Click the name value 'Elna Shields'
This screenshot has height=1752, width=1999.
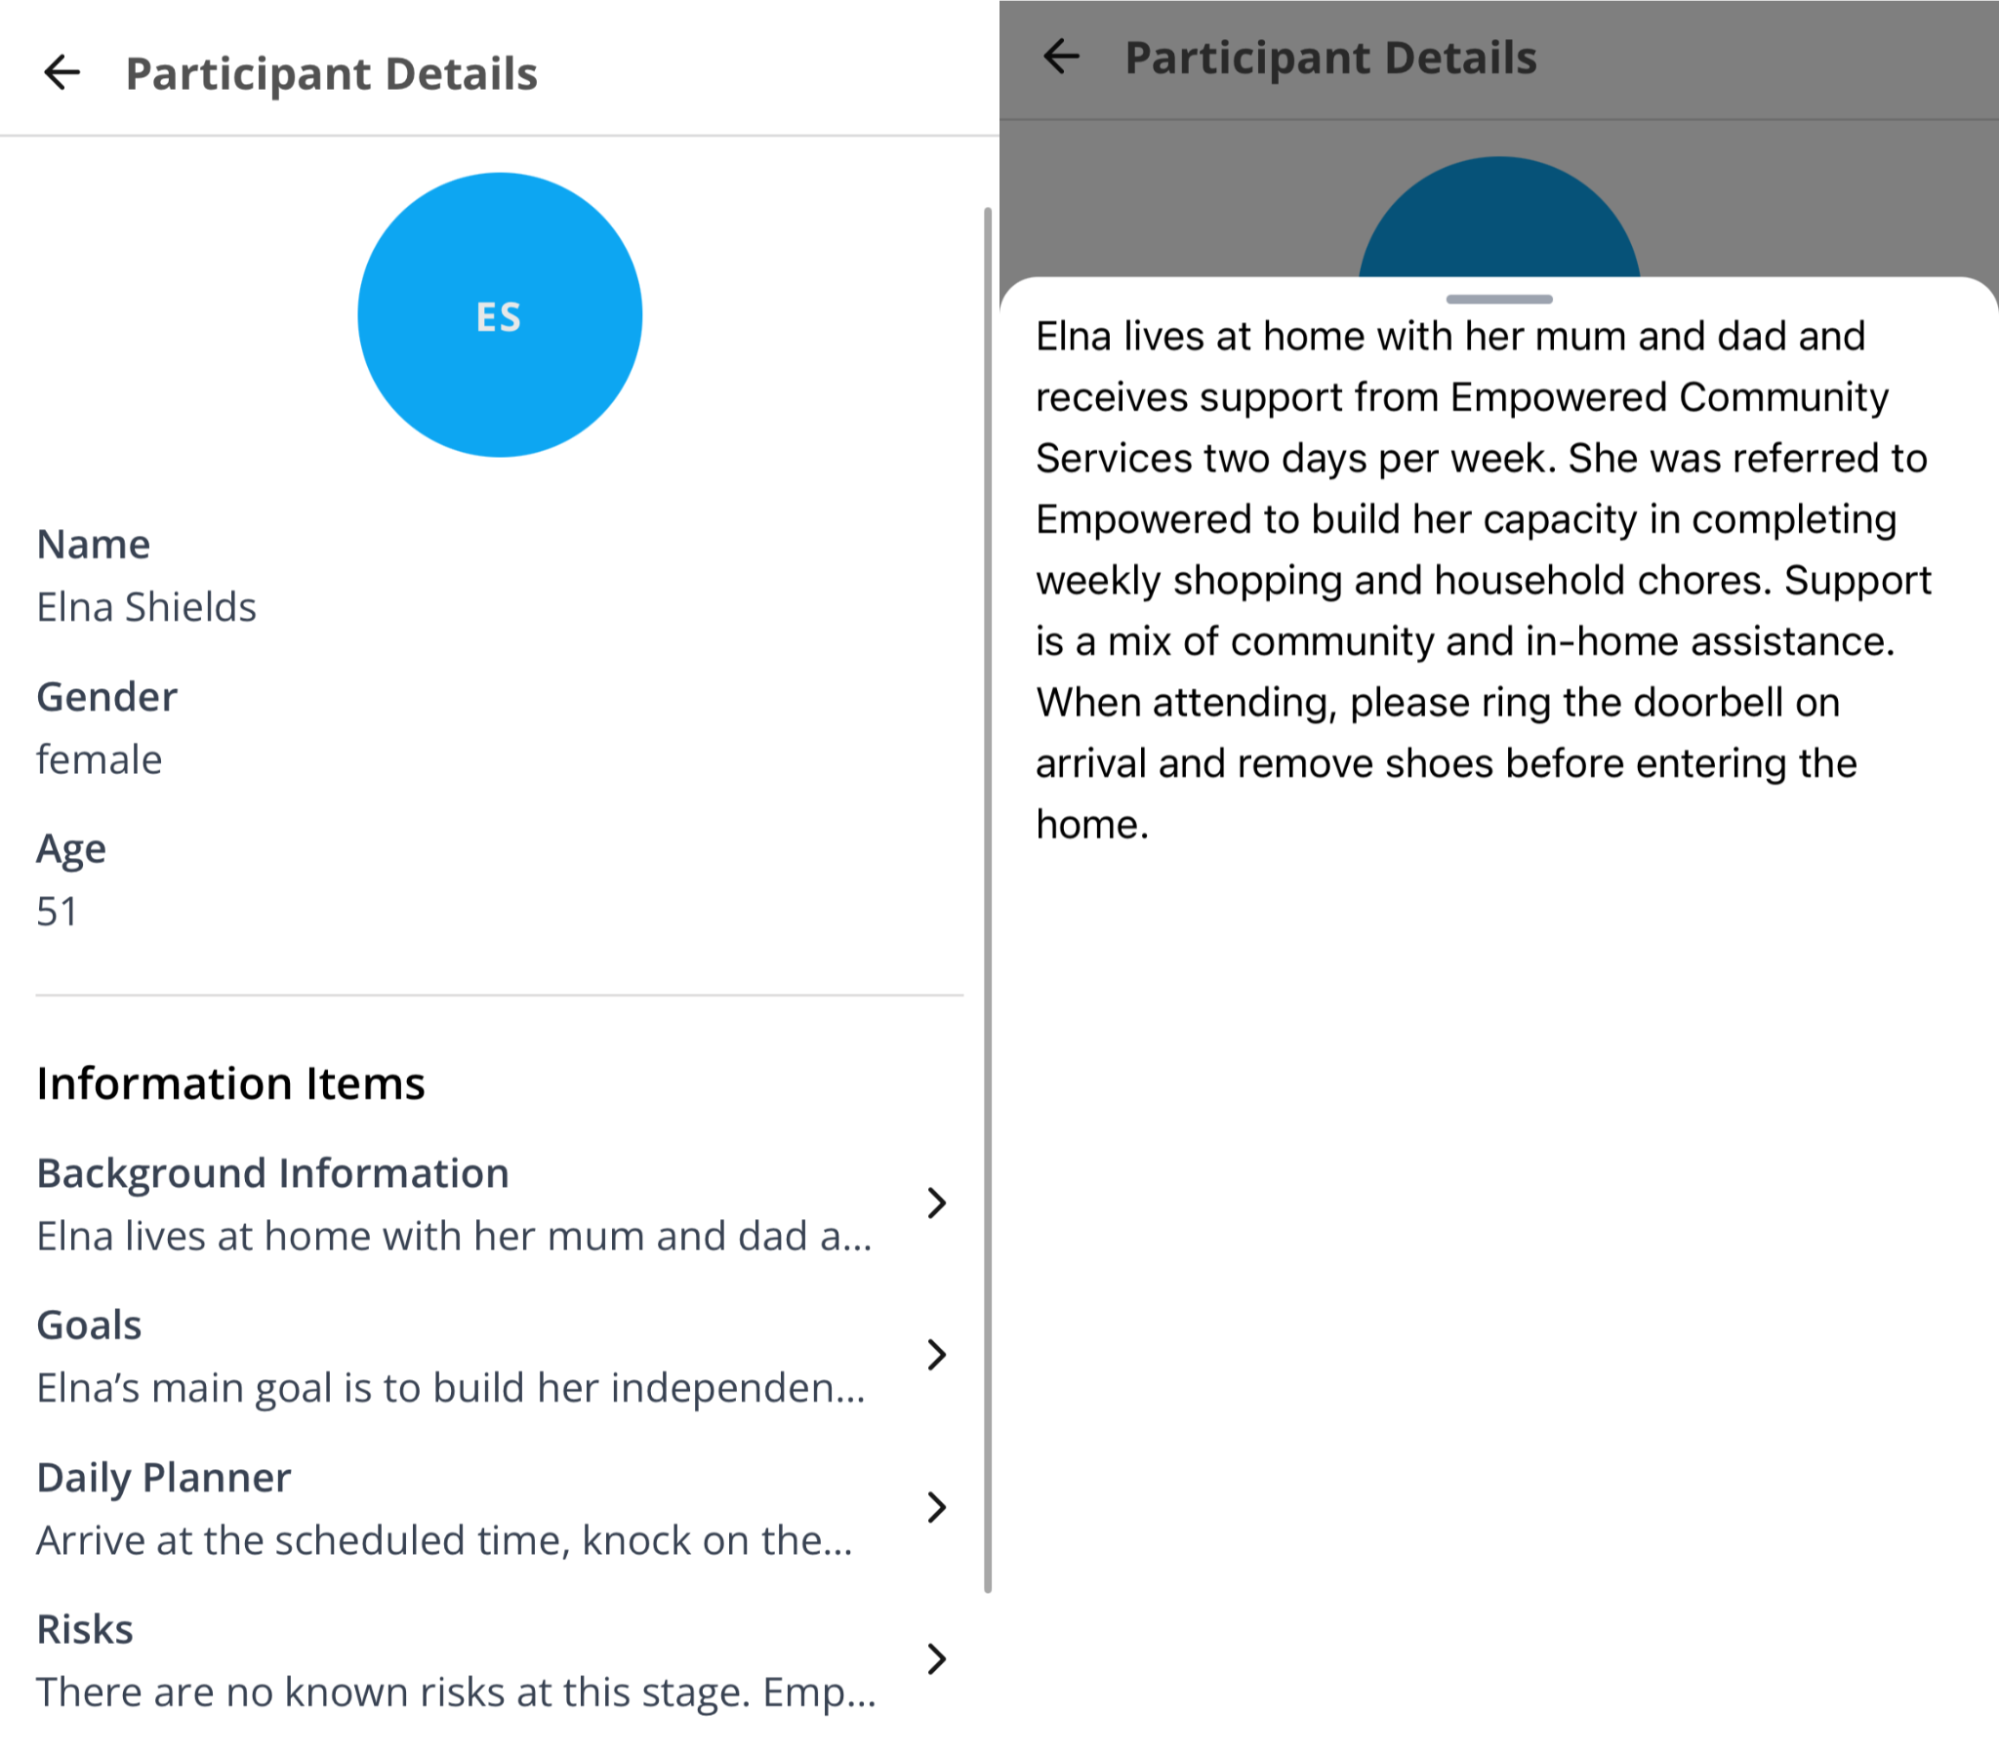147,607
